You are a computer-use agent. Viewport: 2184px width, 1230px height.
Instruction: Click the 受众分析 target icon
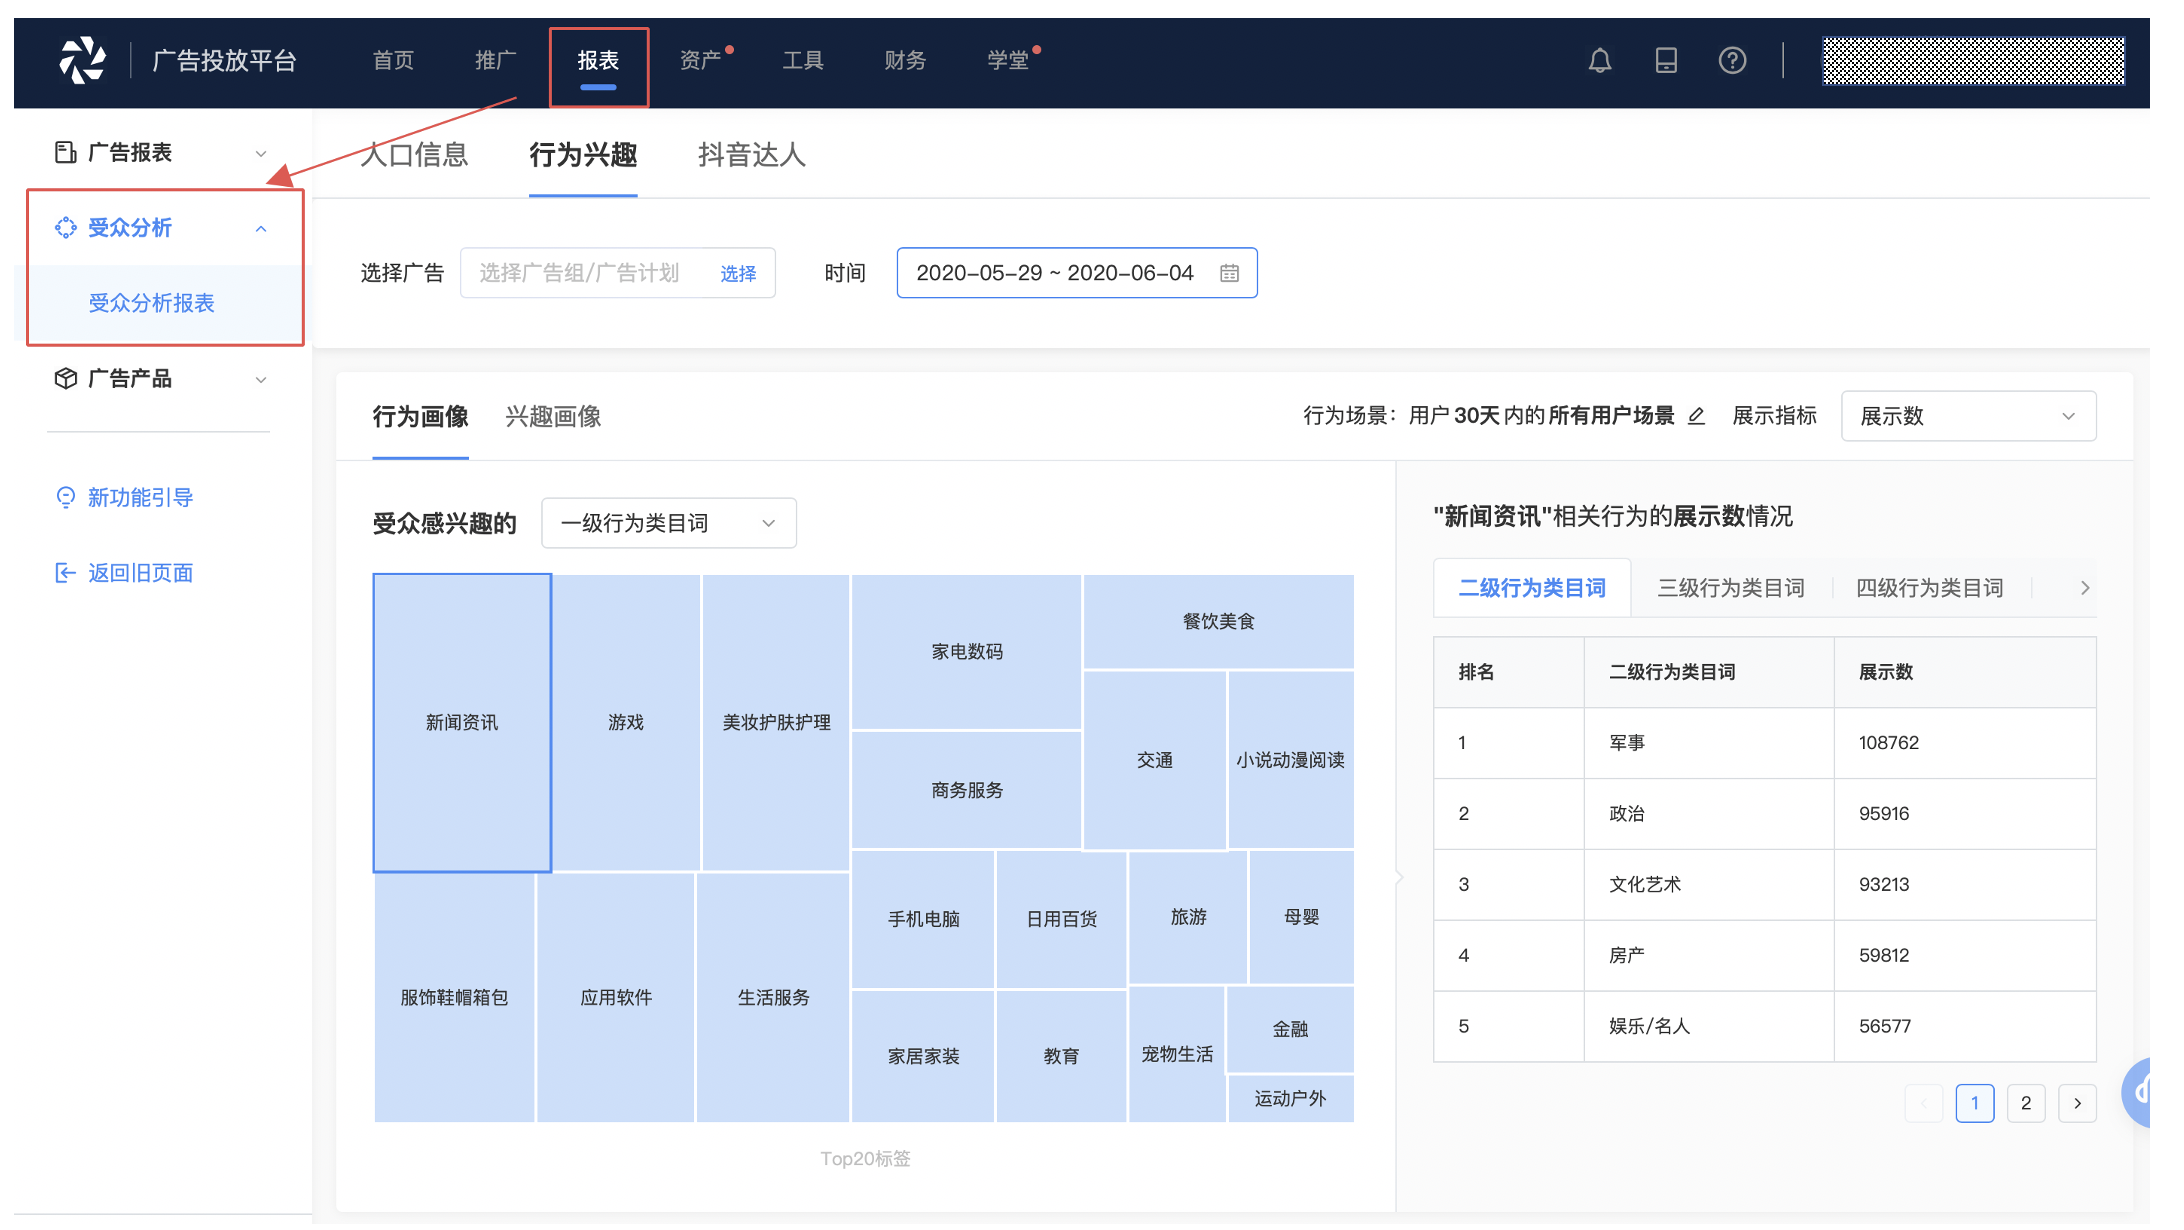65,228
